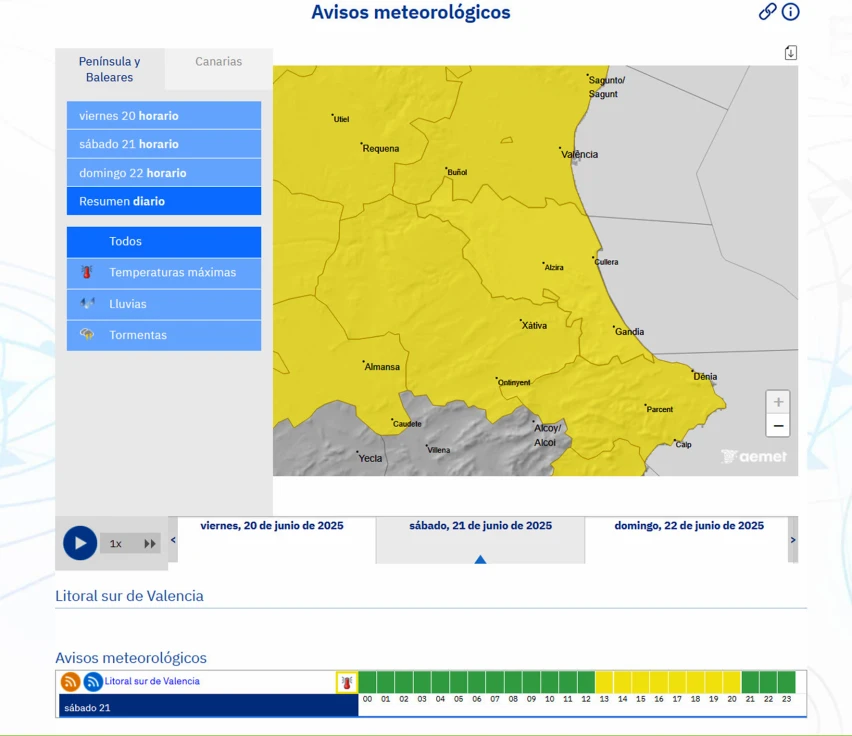Click the red thermometer warning icon in the row
Viewport: 852px width, 736px height.
click(347, 682)
